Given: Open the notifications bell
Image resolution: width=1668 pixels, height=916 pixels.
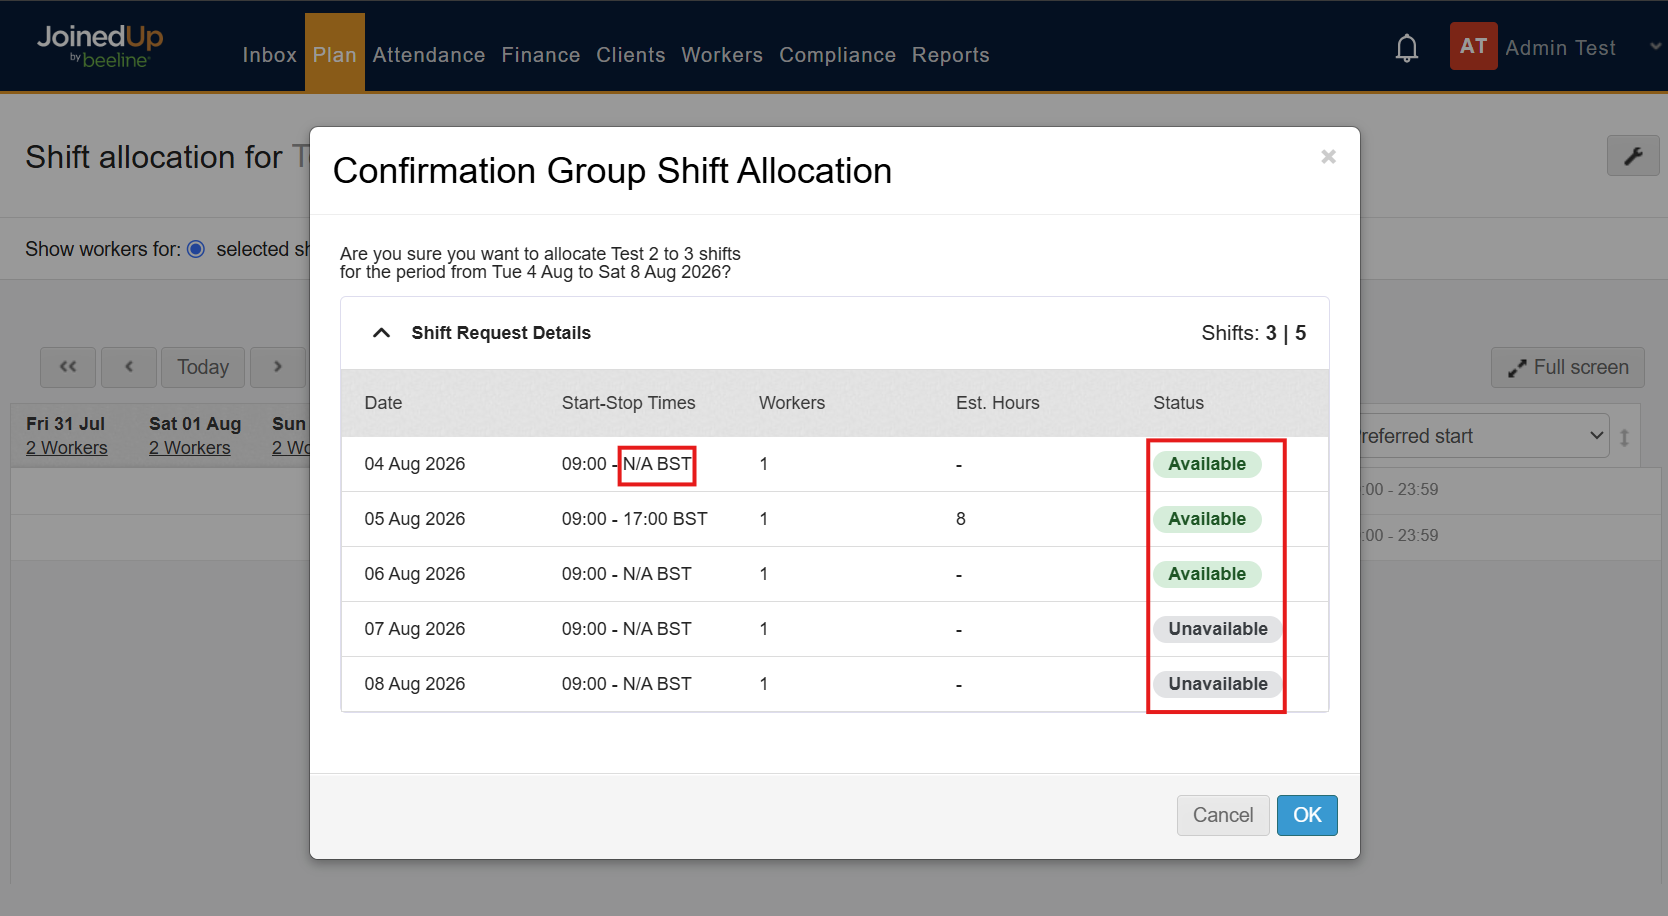Looking at the screenshot, I should click(x=1407, y=48).
